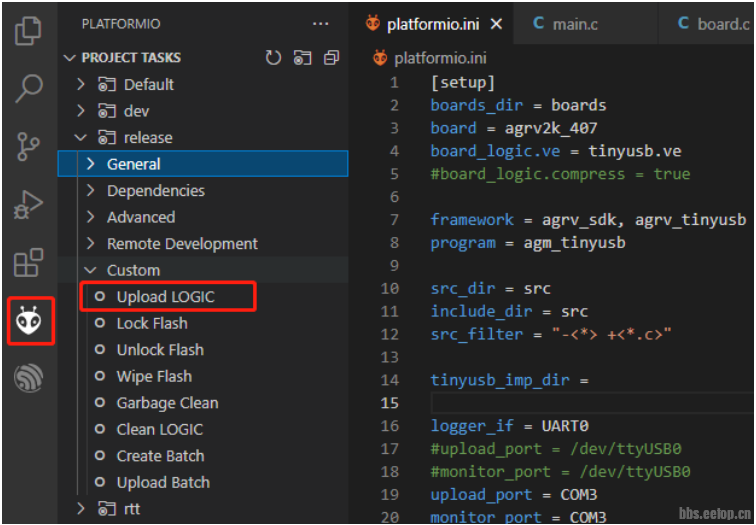Screen dimensions: 756x525
Task: Open the Search view in activity bar
Action: (29, 88)
